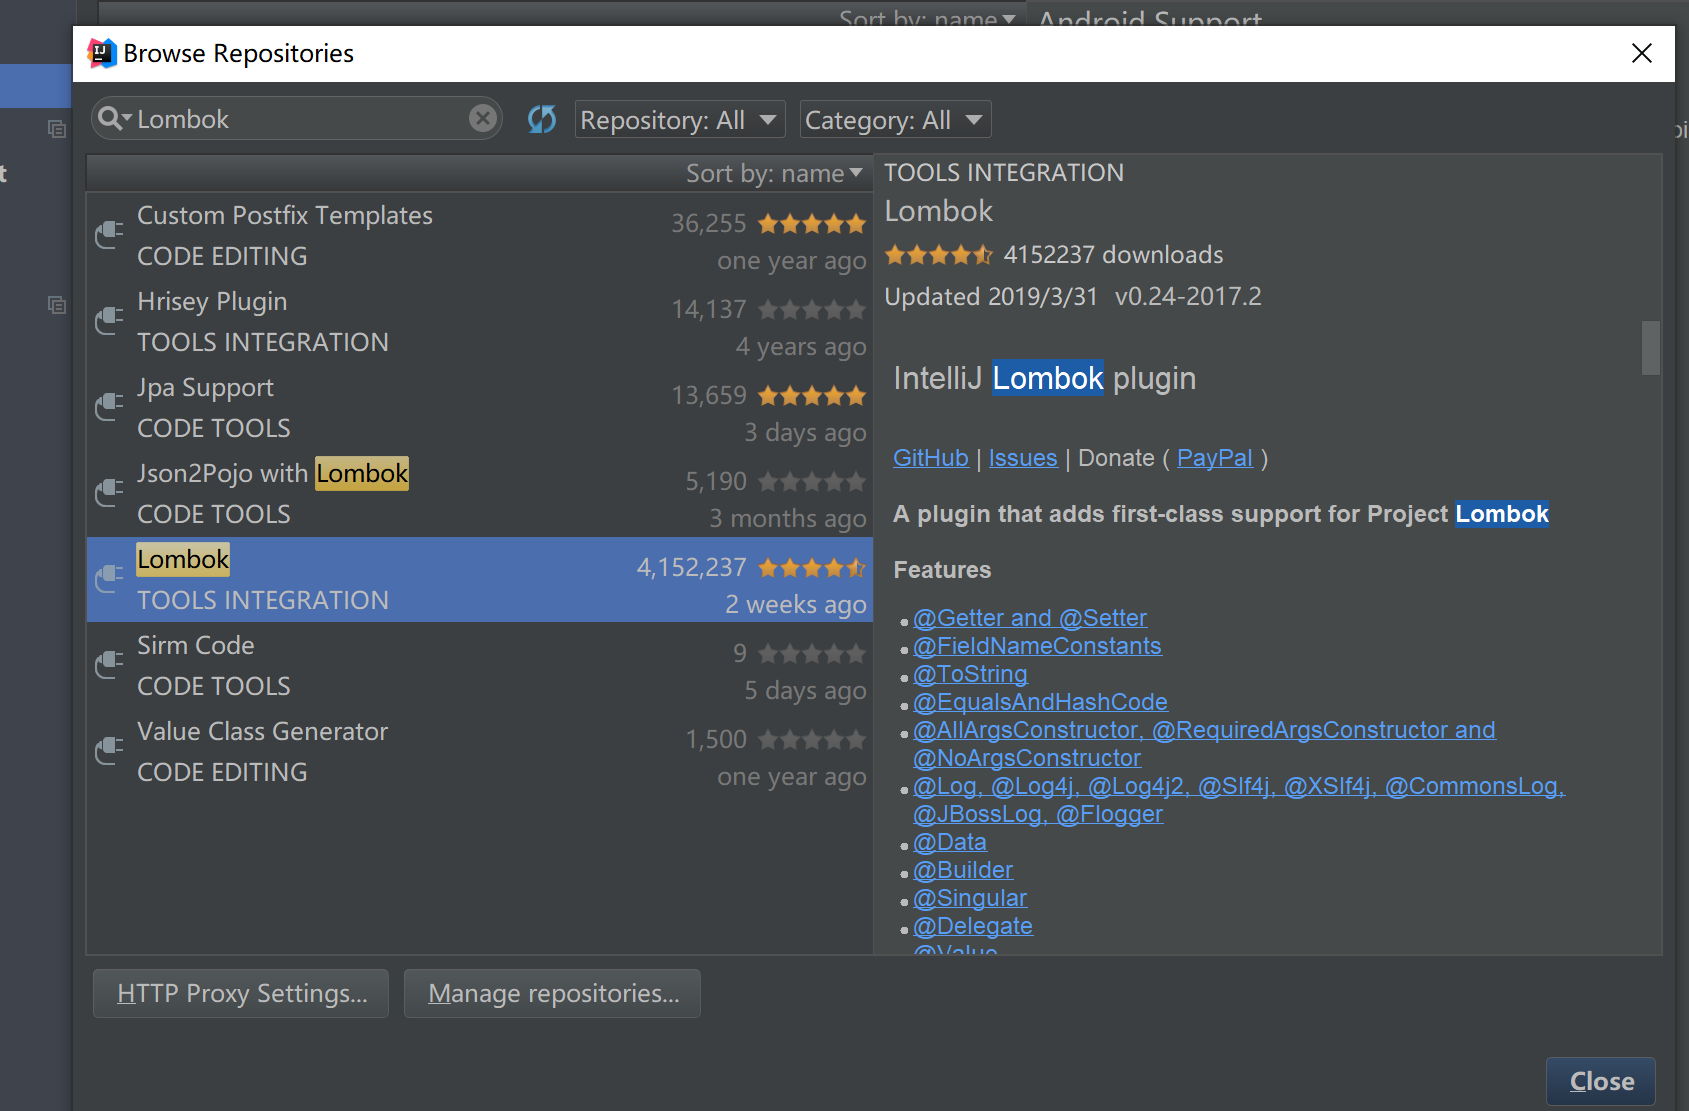
Task: Click the Sirm Code plug icon
Action: coord(109,665)
